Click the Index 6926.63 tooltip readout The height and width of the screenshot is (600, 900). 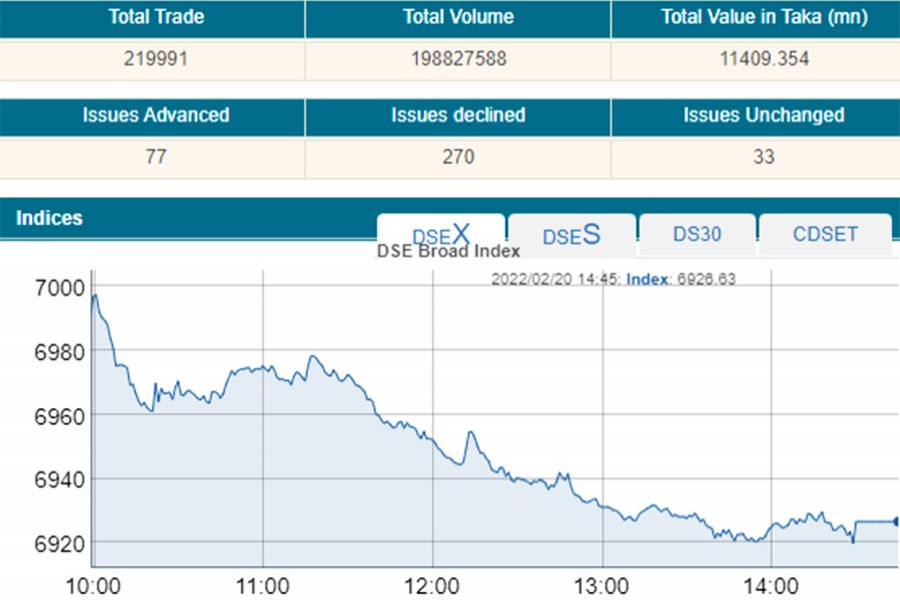[680, 279]
